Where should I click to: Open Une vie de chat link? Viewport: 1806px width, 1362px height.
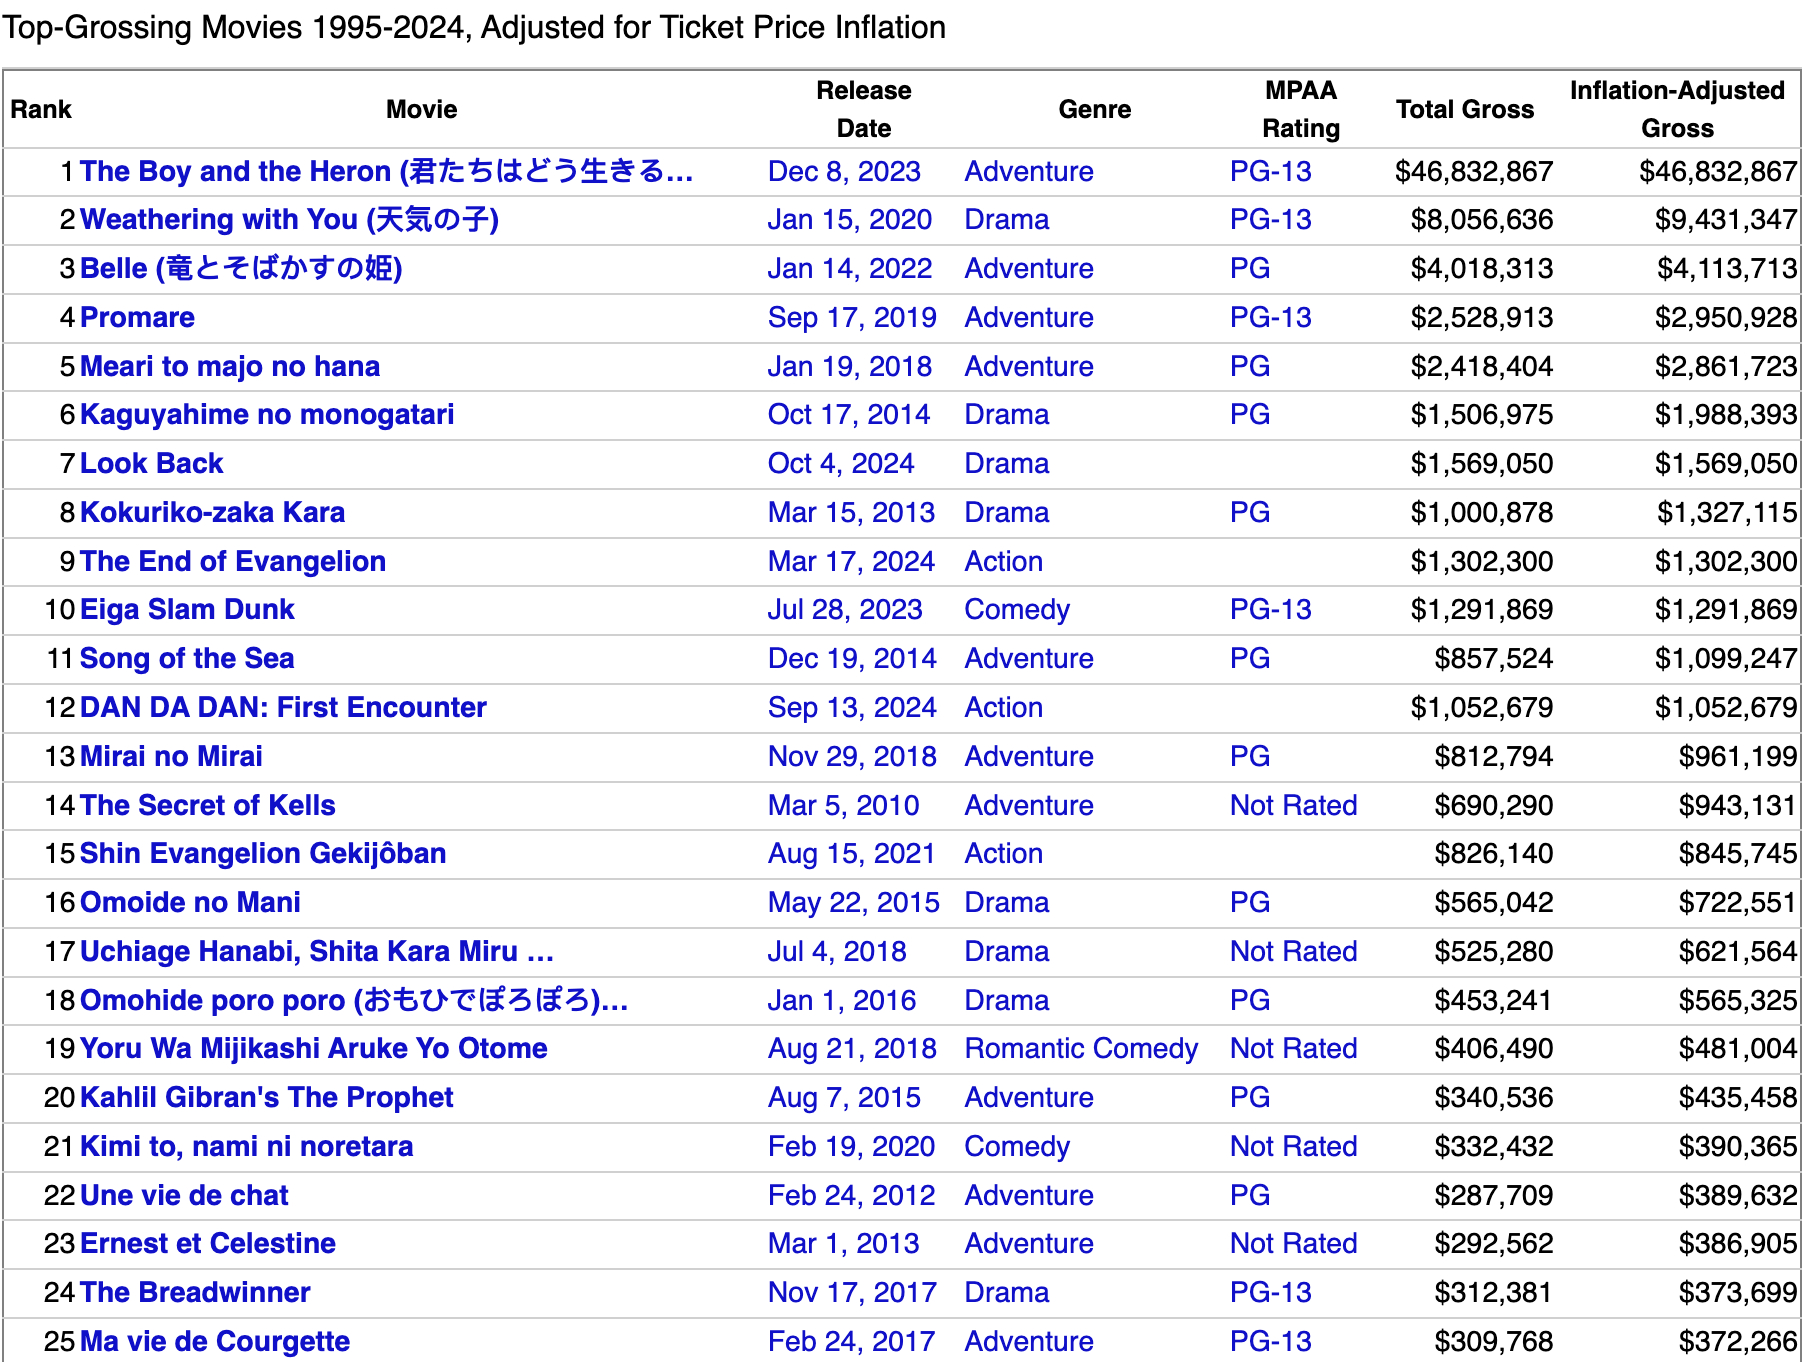pyautogui.click(x=184, y=1195)
